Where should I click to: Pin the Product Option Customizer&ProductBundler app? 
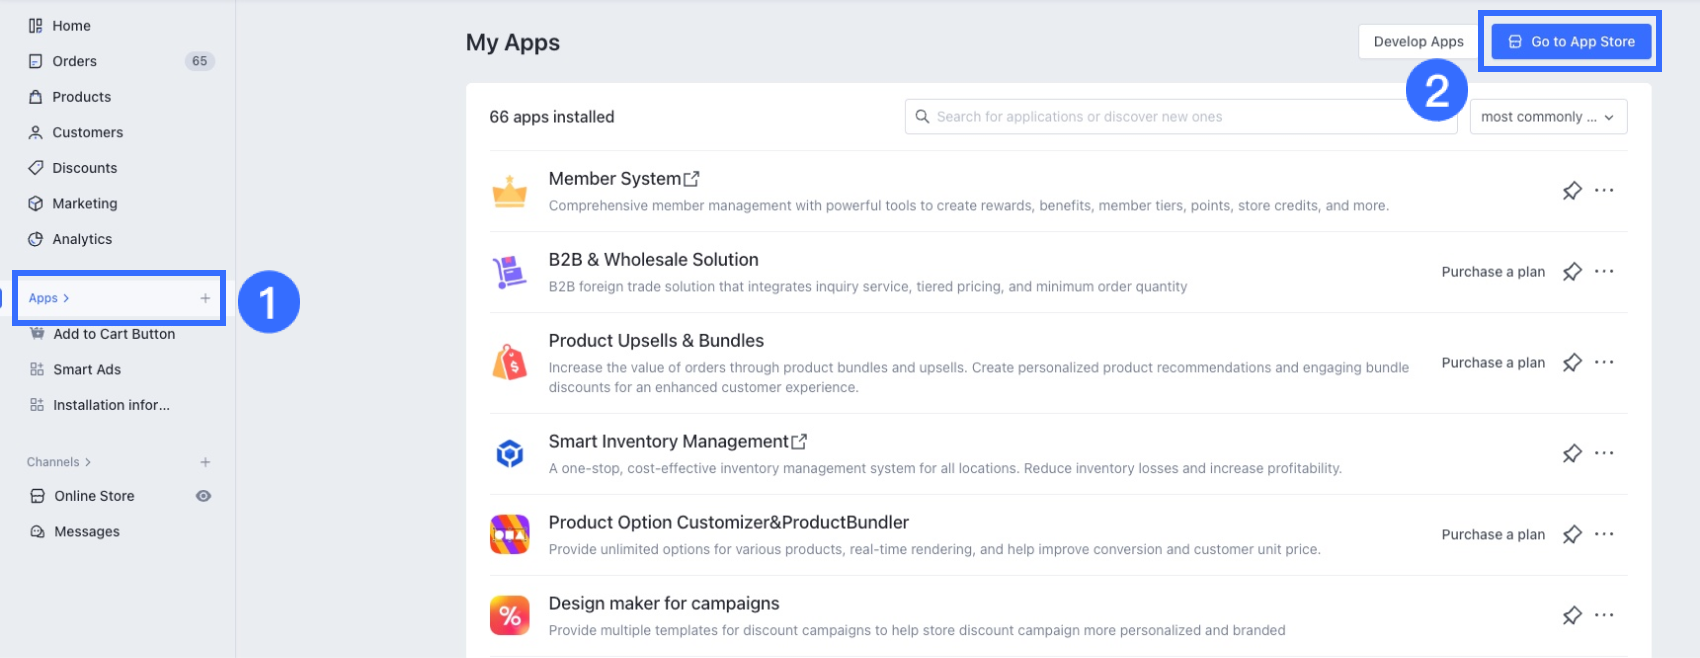coord(1572,535)
